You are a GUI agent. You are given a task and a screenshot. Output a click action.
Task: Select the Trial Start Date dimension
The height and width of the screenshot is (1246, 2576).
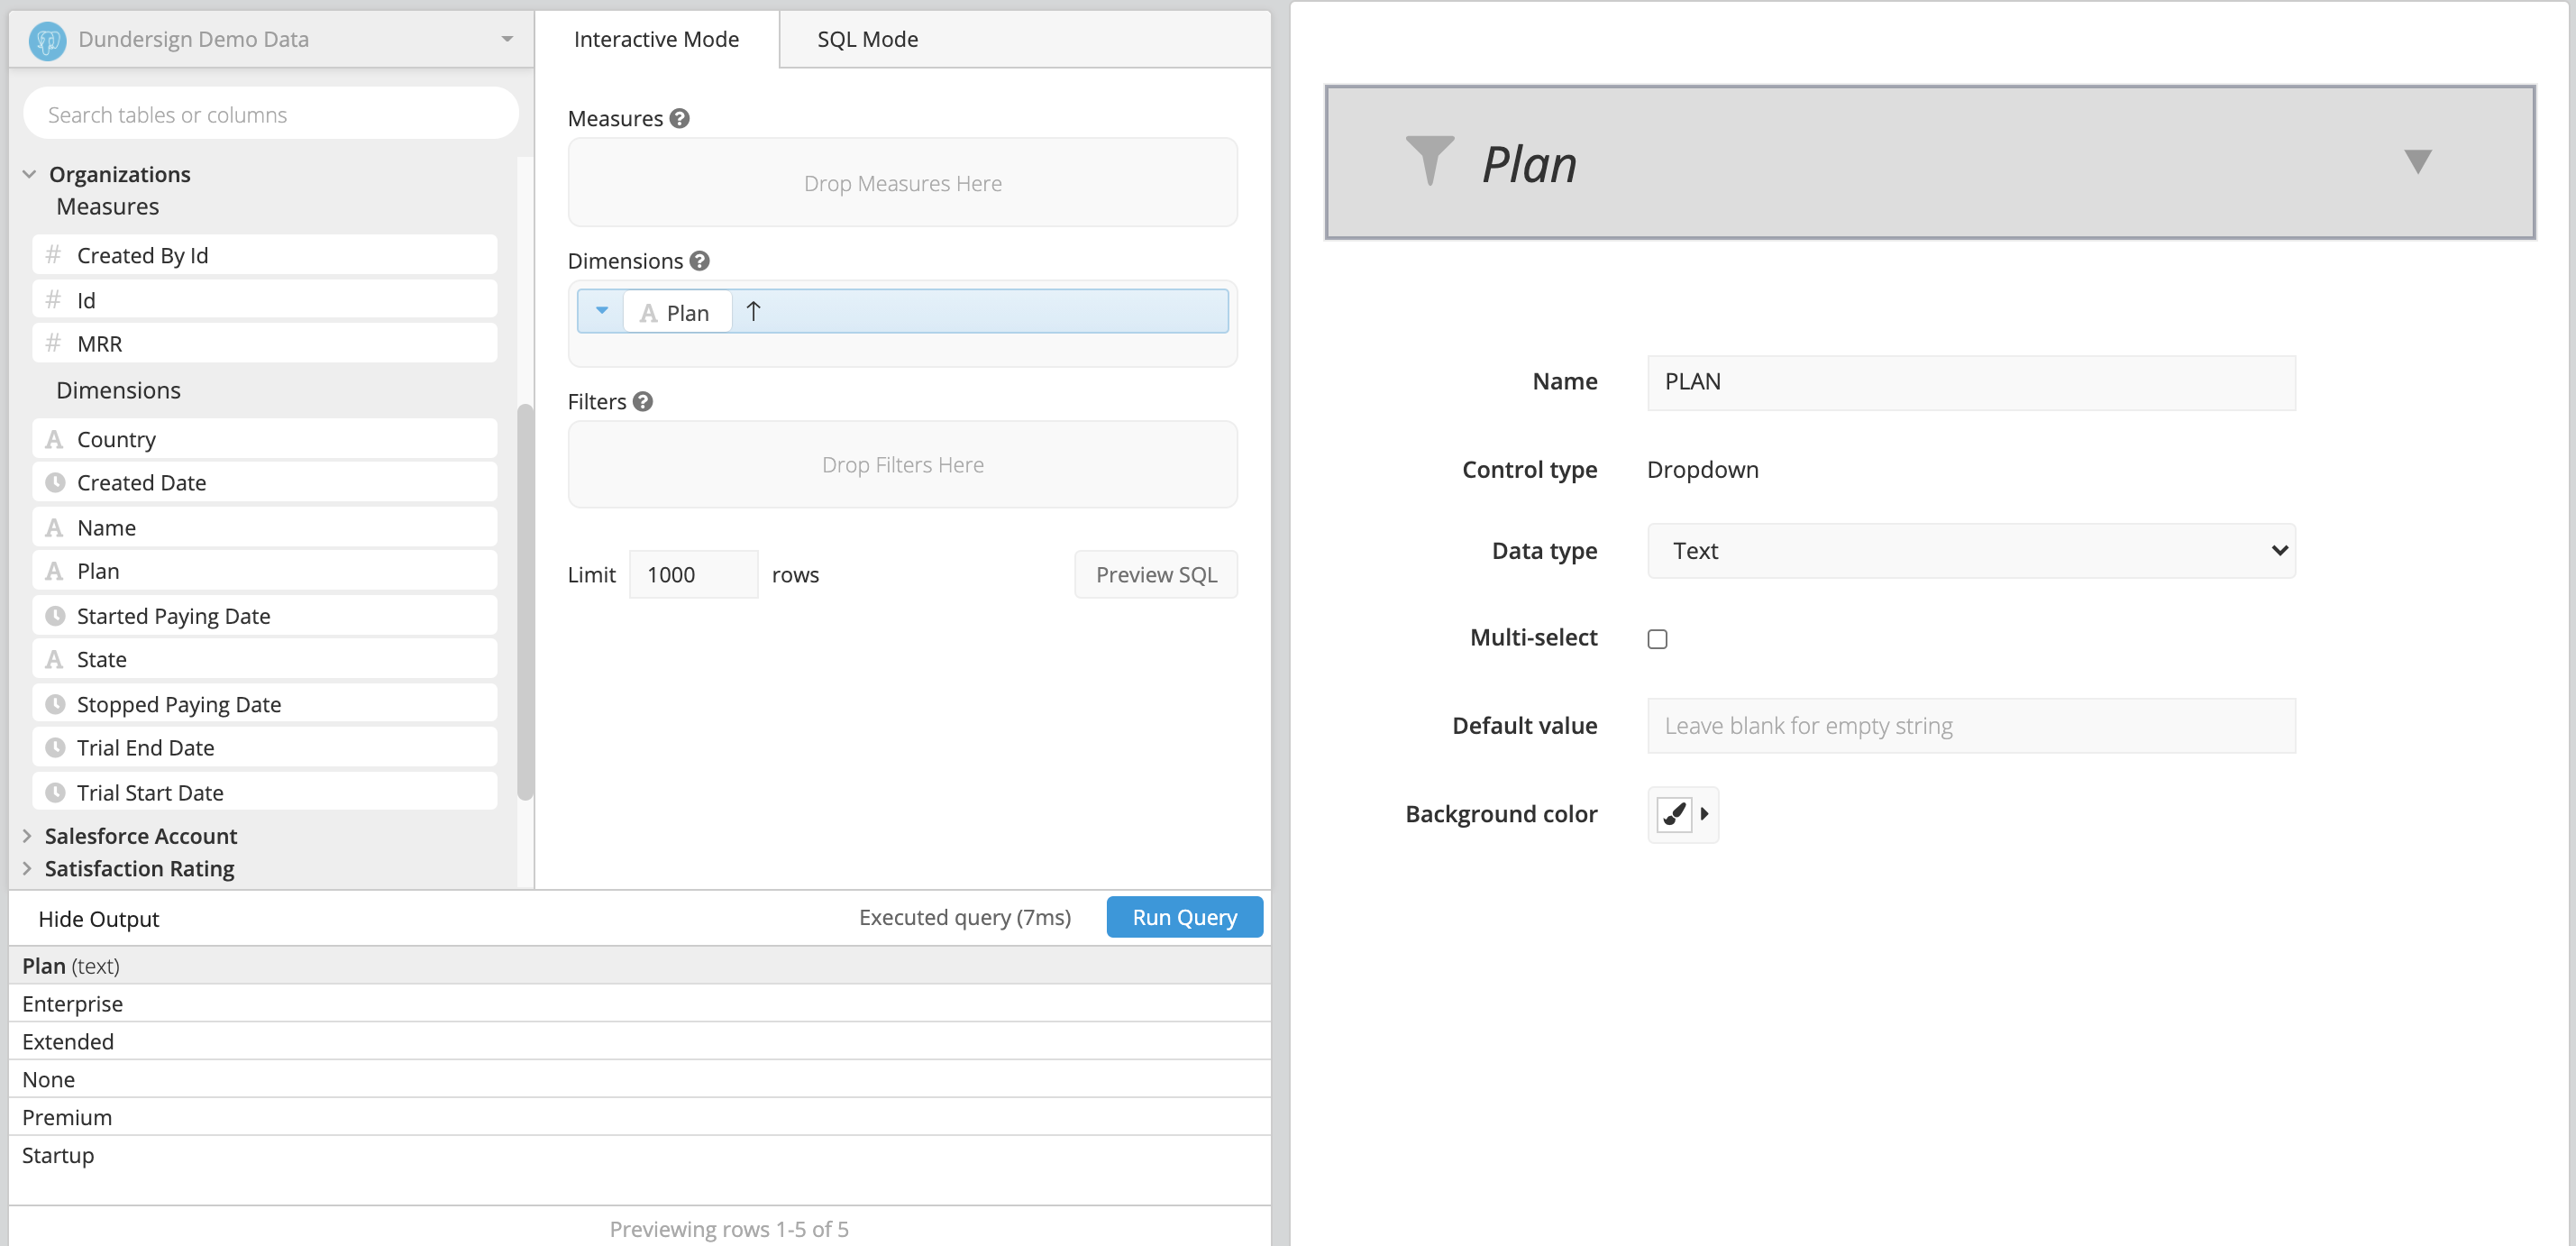(264, 793)
